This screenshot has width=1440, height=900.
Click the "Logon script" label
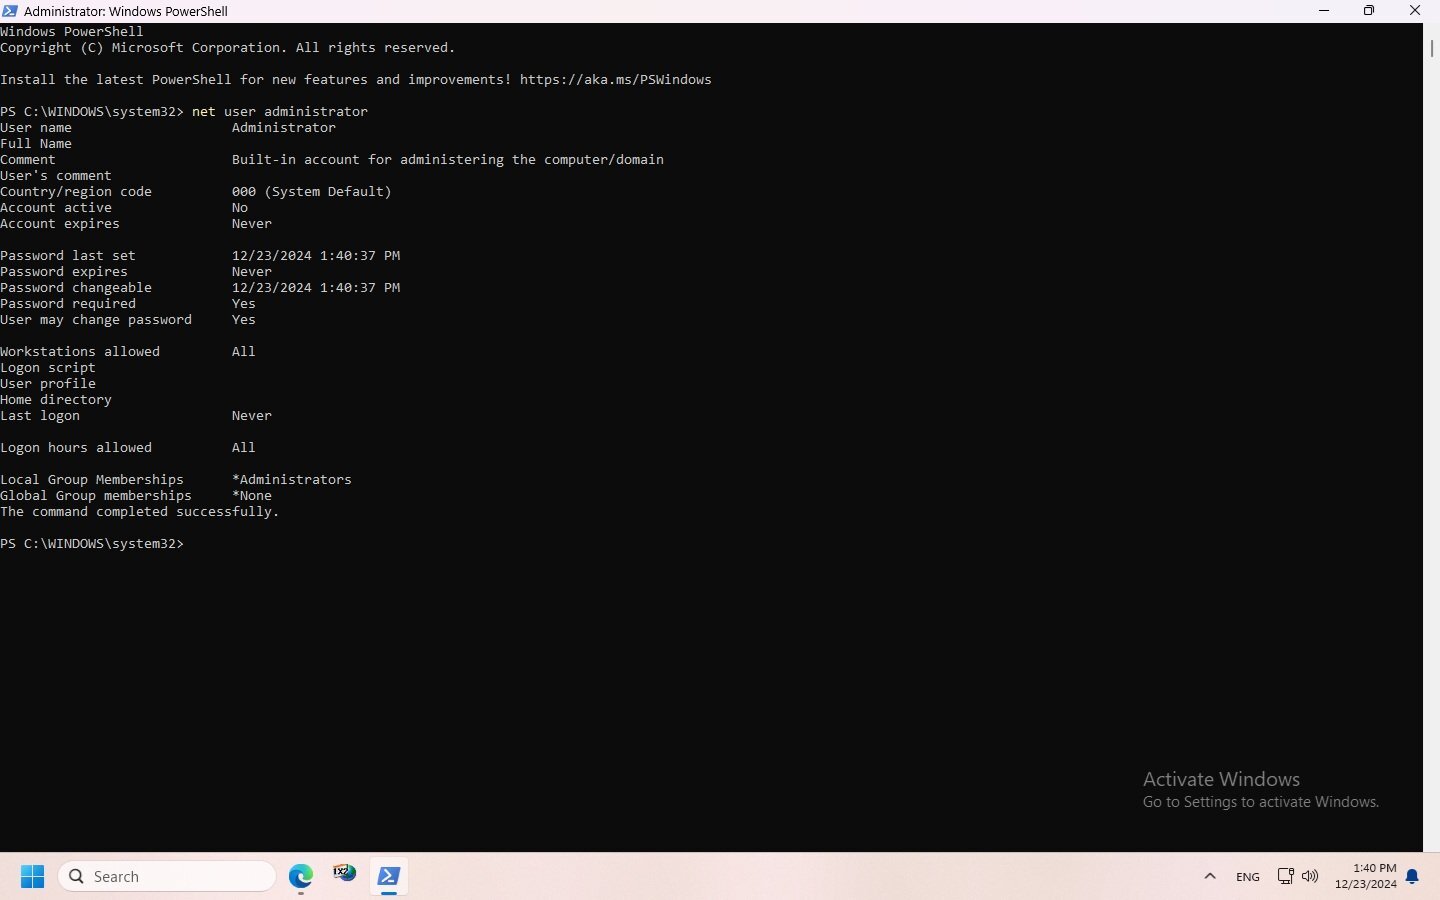click(48, 368)
